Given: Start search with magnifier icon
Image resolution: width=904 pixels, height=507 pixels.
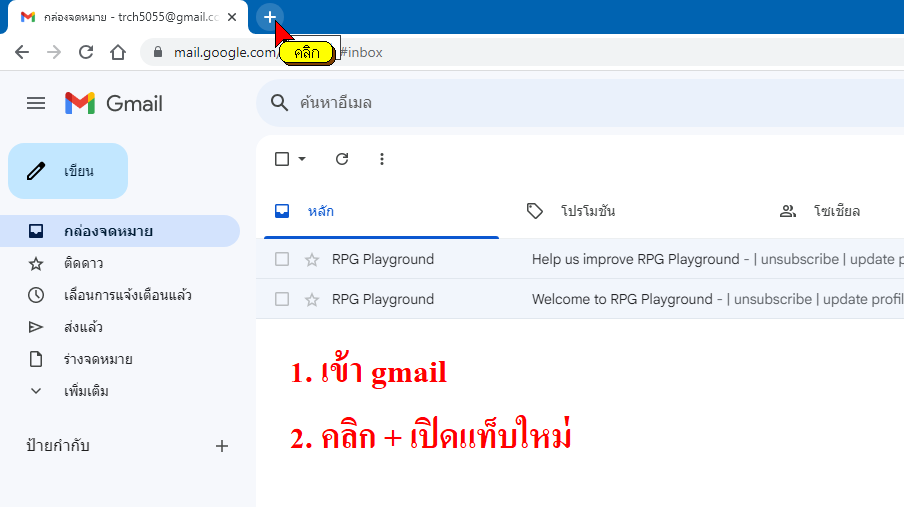Looking at the screenshot, I should 280,103.
